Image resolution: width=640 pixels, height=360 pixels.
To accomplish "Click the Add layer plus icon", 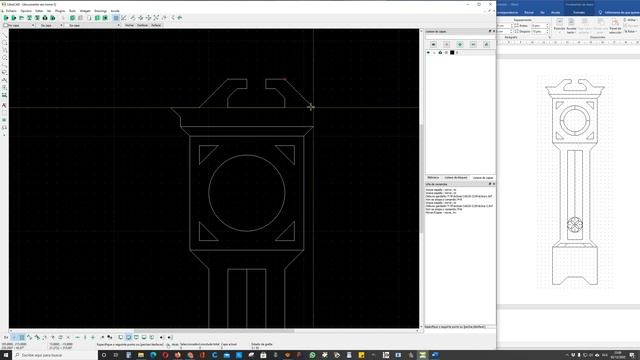I will click(460, 44).
